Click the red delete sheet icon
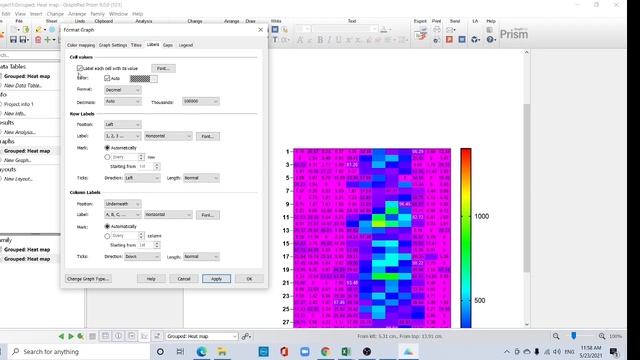 click(x=38, y=40)
